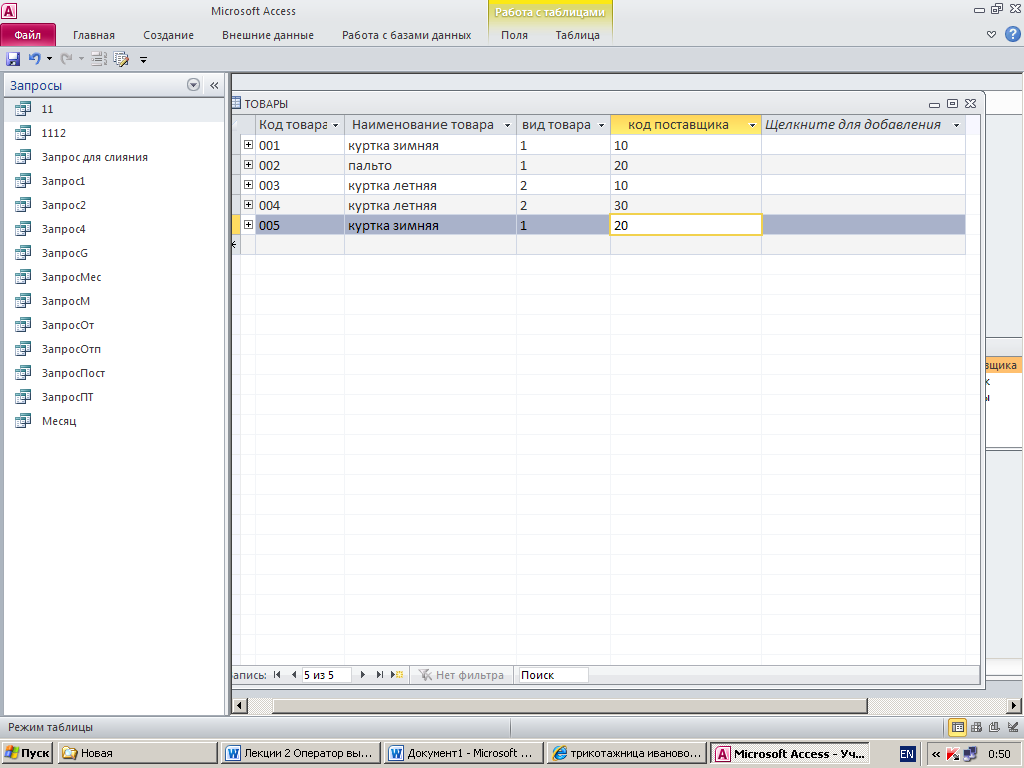
Task: Click the EN language indicator in tray
Action: point(907,754)
